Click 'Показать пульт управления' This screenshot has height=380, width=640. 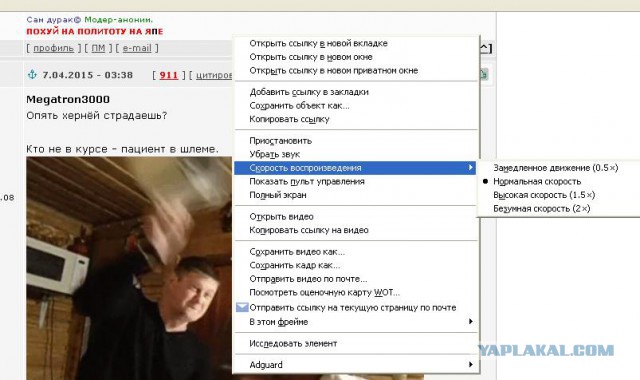(x=355, y=181)
